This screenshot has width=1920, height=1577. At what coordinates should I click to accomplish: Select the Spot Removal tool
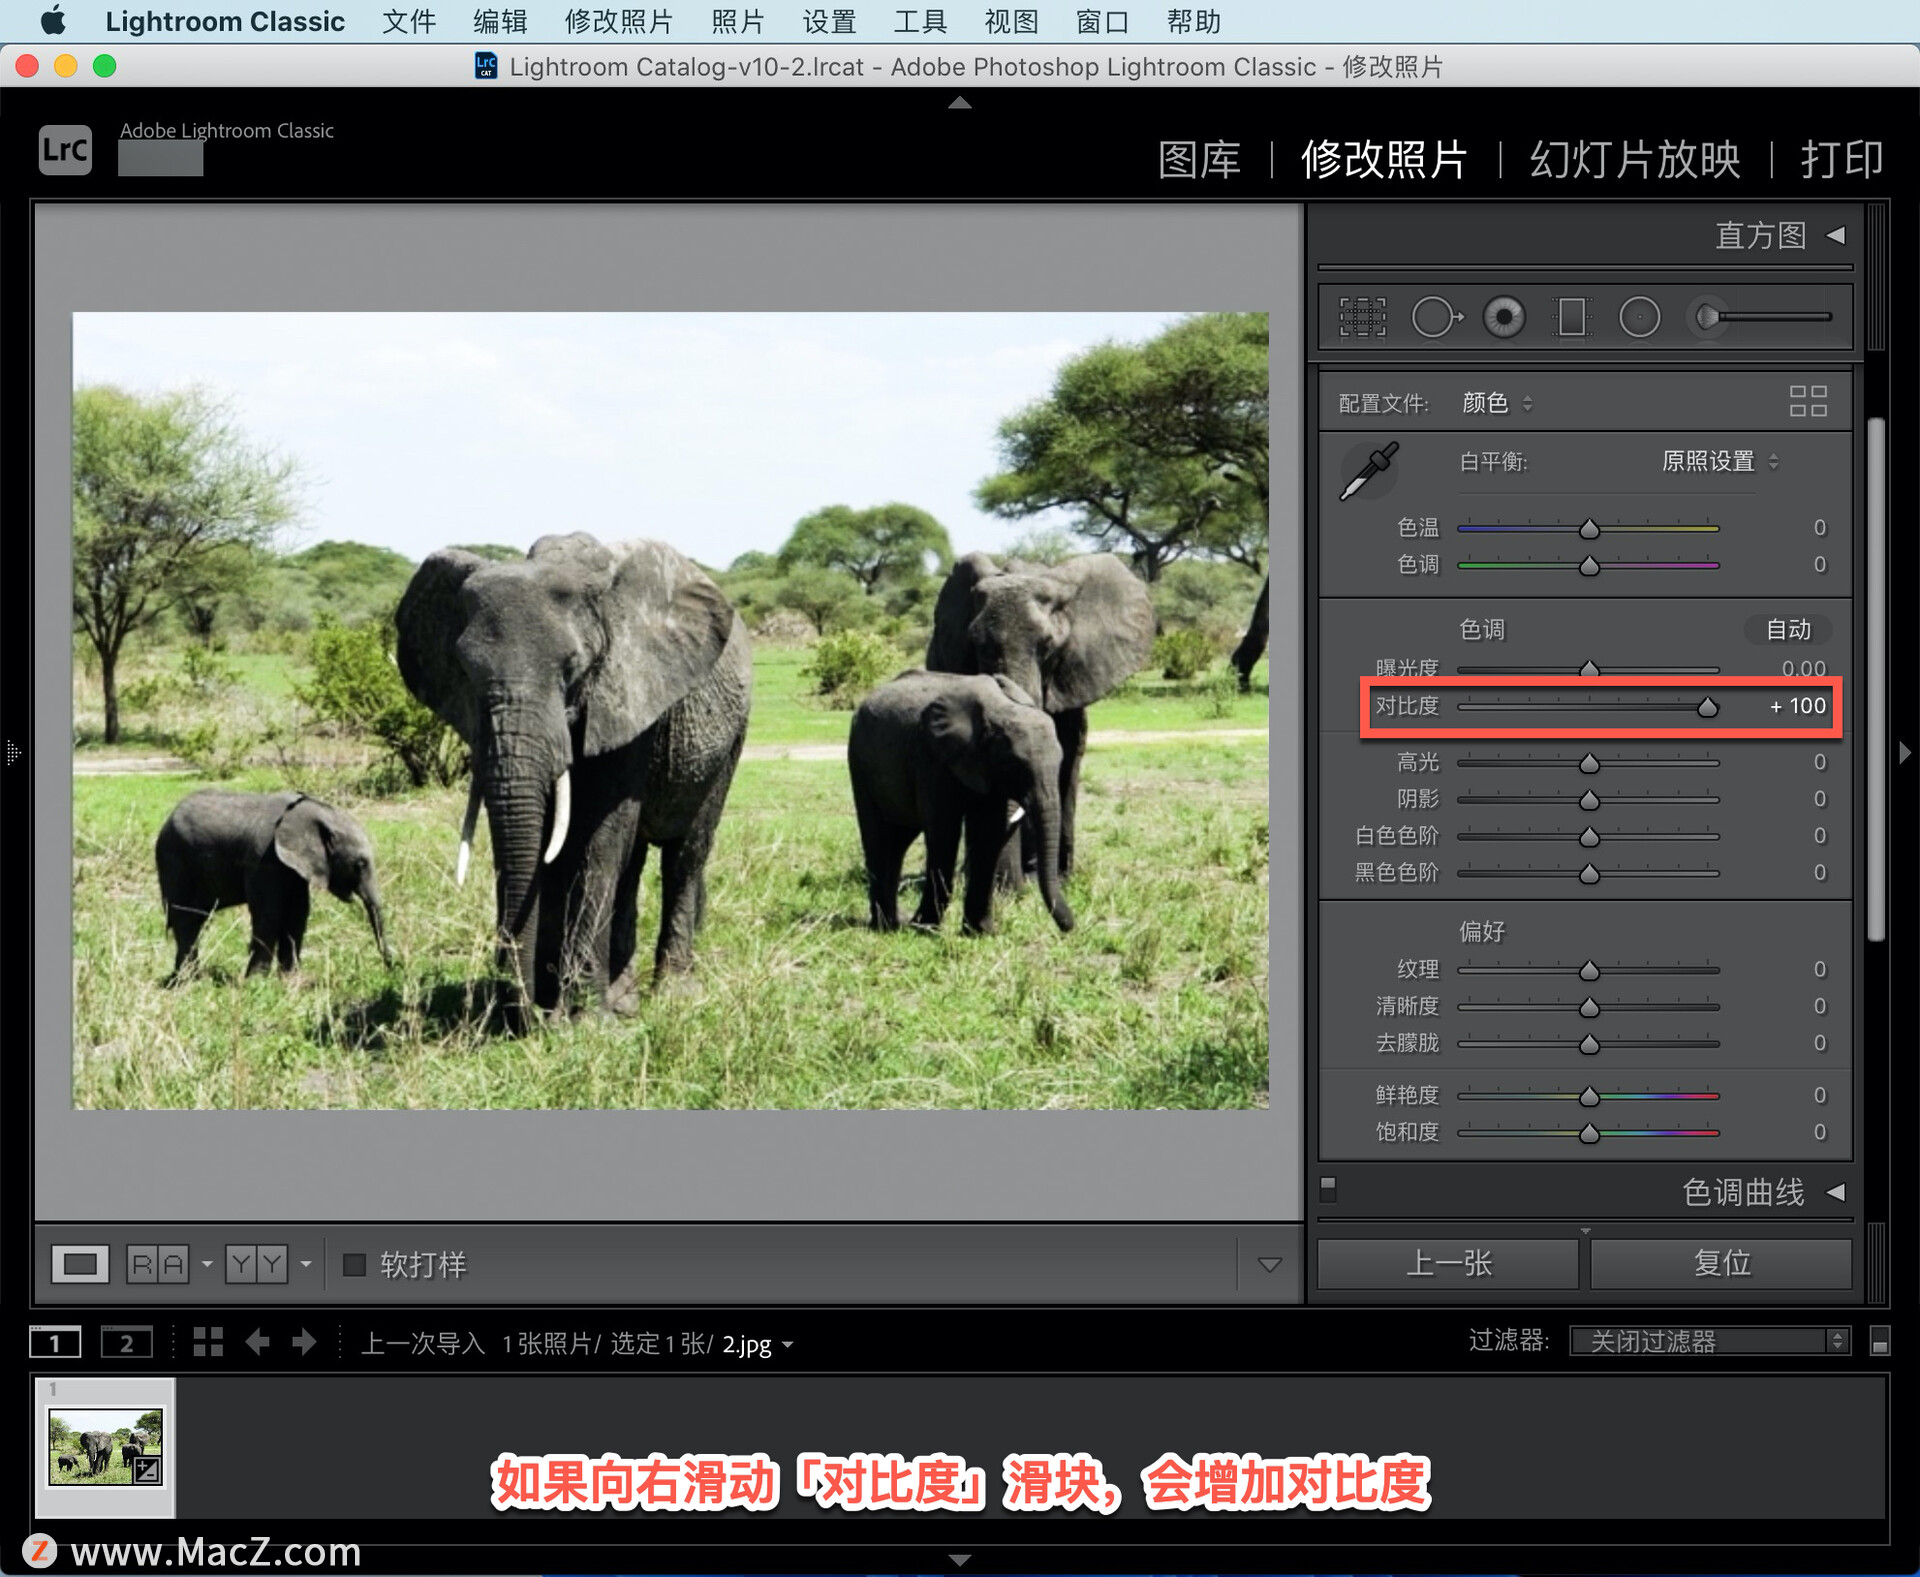(1435, 318)
